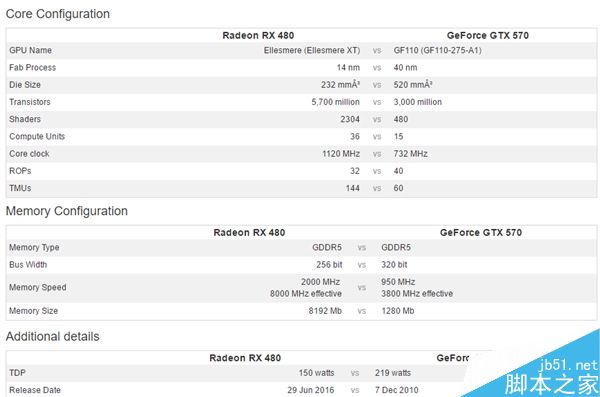
Task: Select the Memory Configuration heading
Action: point(67,211)
